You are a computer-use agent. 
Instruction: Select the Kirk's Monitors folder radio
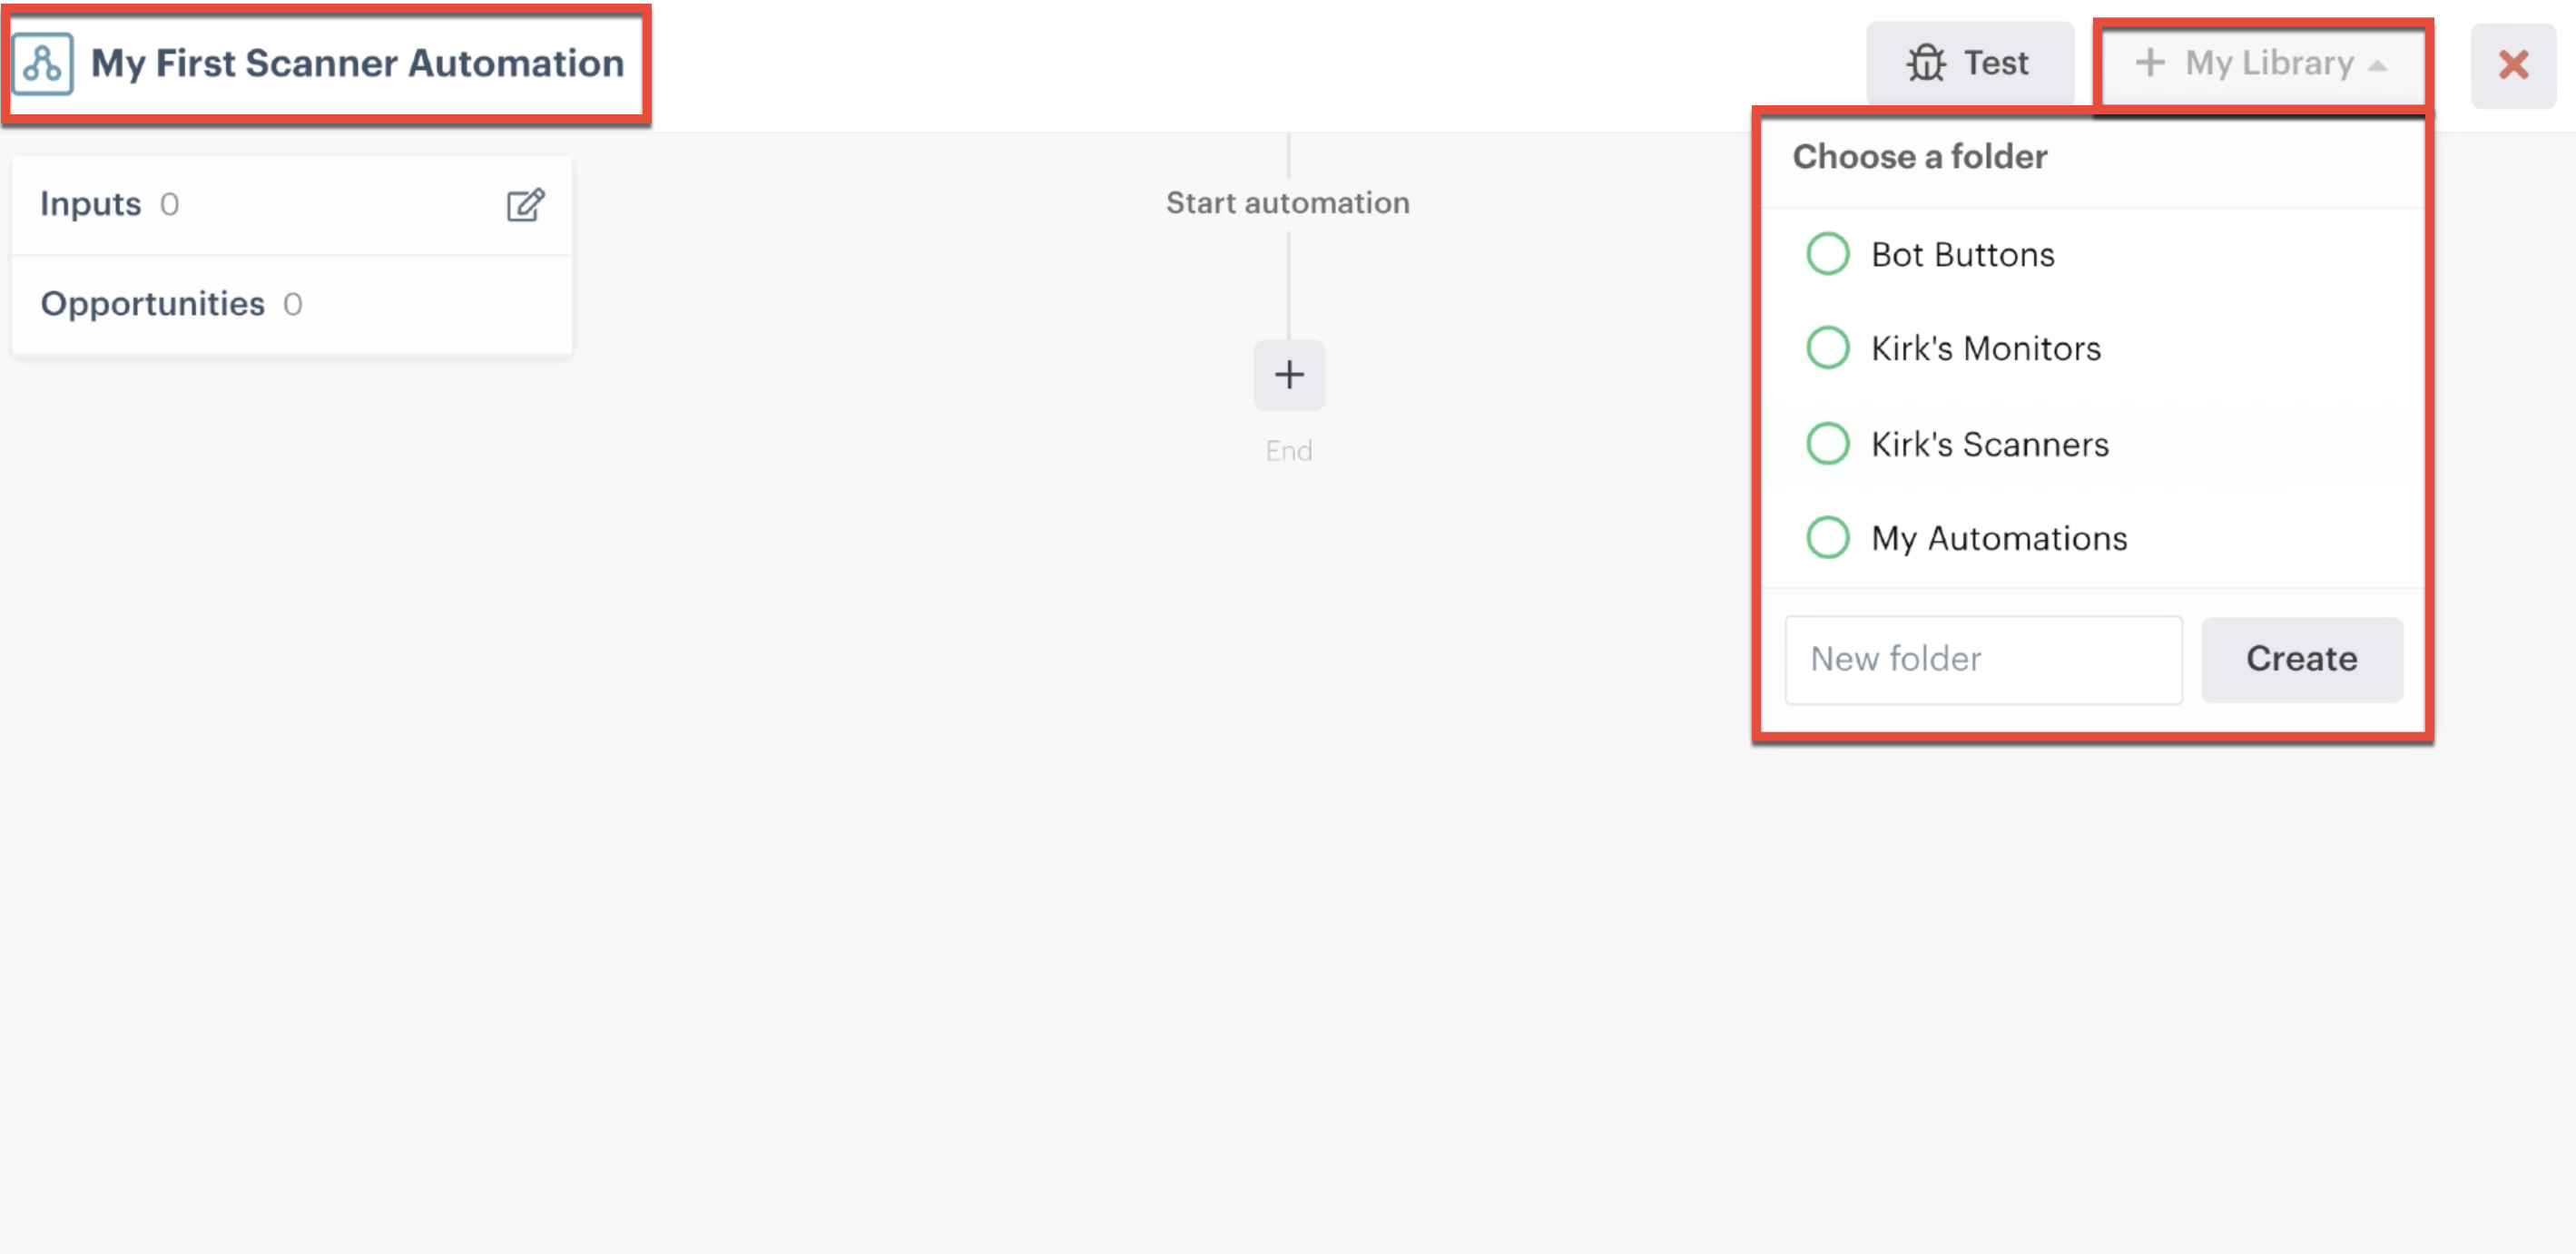1828,348
